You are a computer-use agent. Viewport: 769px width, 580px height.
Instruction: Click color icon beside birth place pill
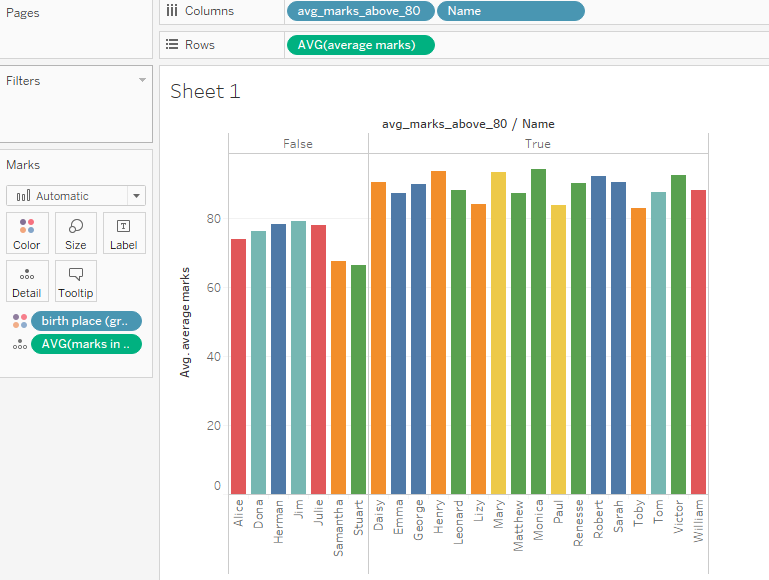(19, 321)
